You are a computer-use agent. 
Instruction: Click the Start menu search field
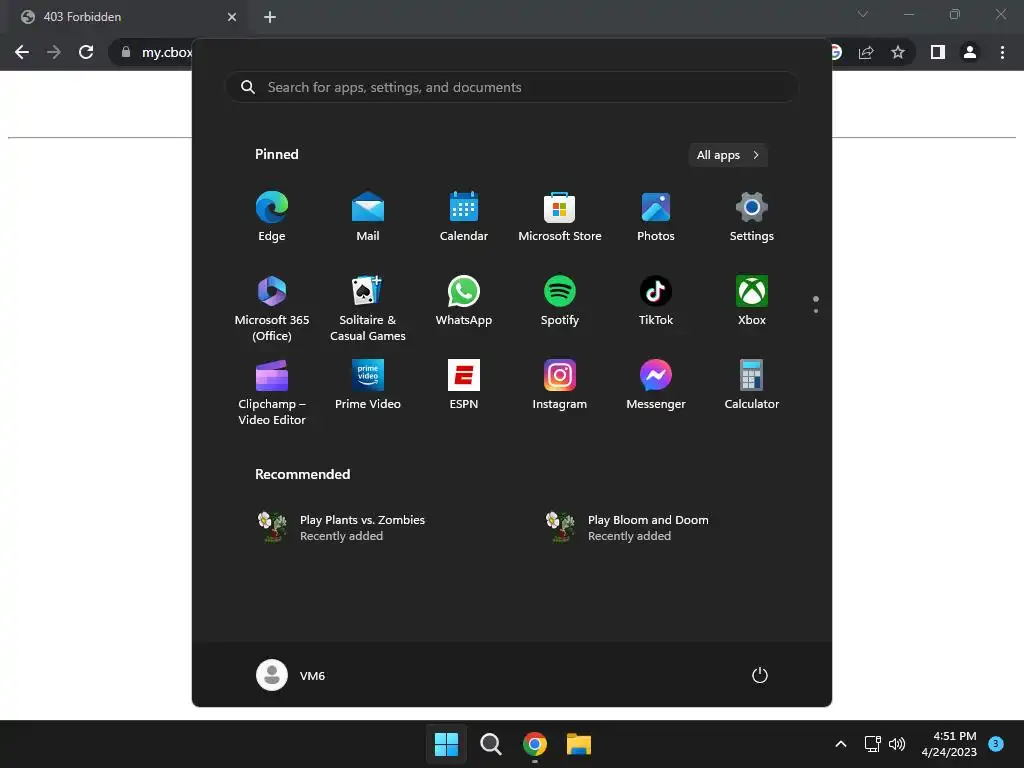click(x=511, y=87)
